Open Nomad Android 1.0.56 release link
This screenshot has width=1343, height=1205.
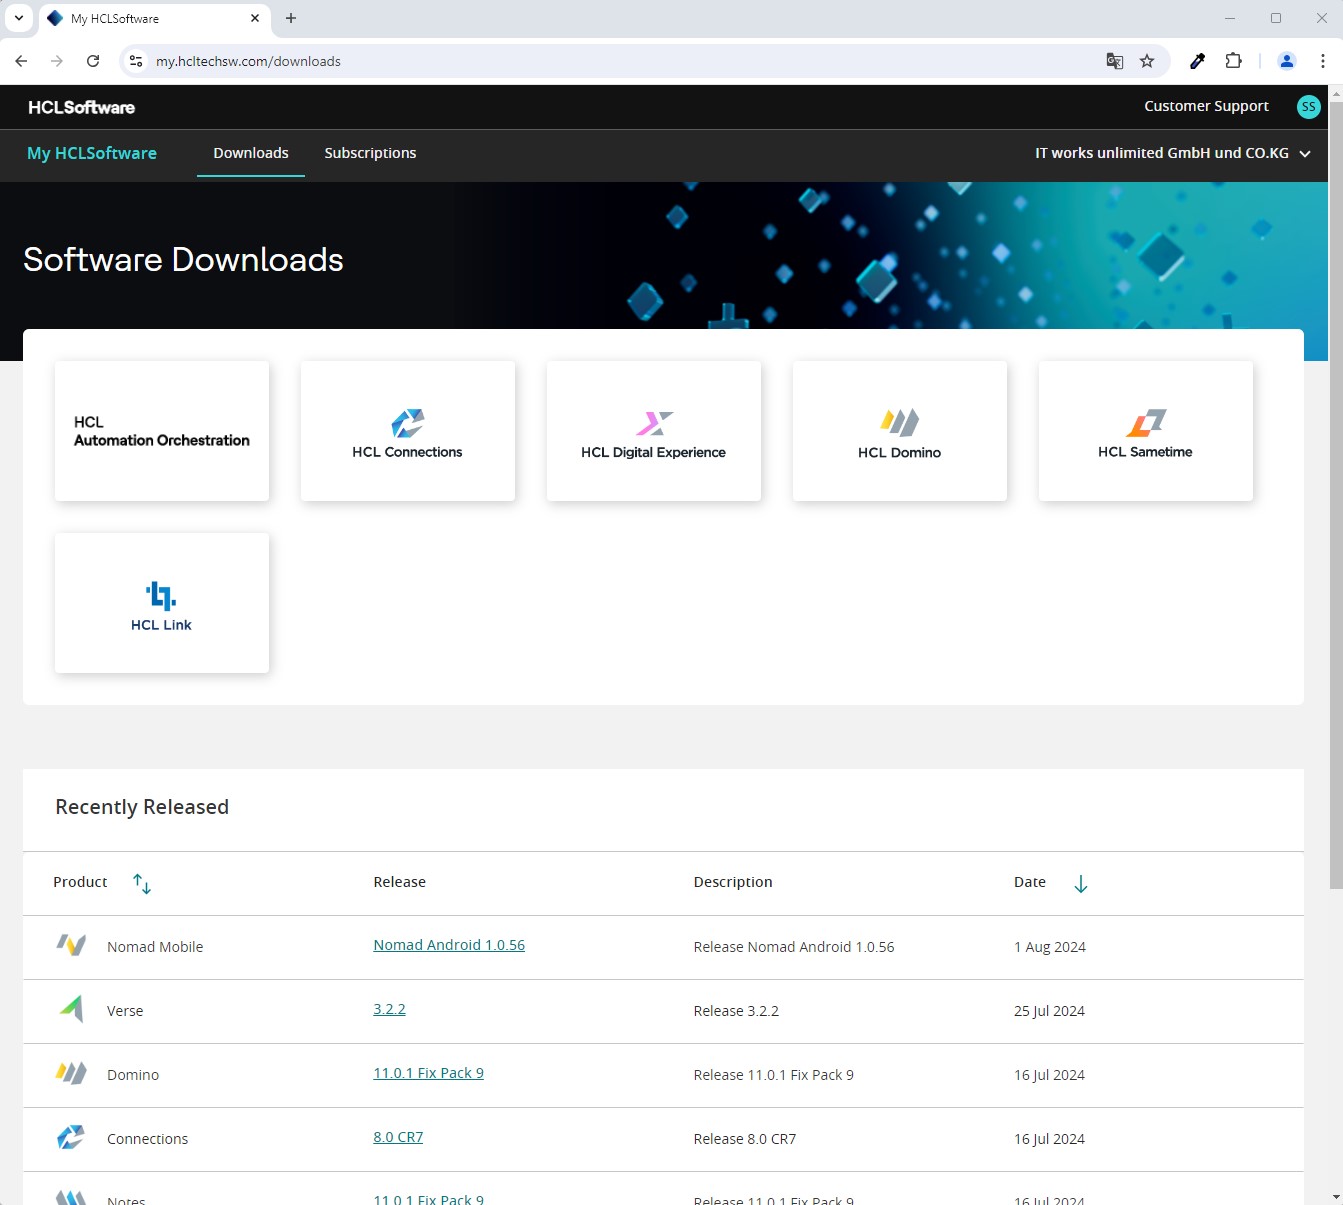(x=449, y=945)
